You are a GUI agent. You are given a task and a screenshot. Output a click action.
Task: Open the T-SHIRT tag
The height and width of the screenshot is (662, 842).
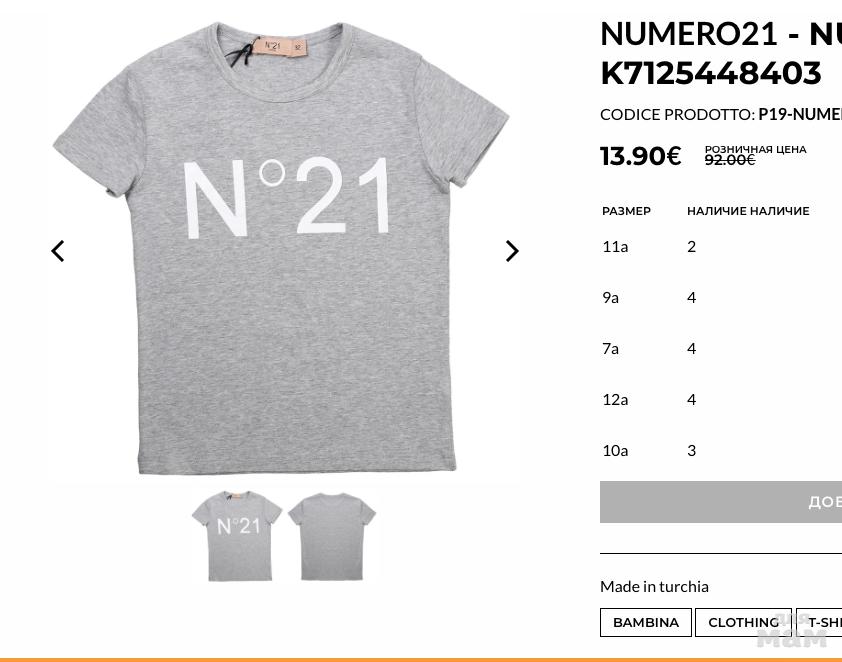pos(823,622)
